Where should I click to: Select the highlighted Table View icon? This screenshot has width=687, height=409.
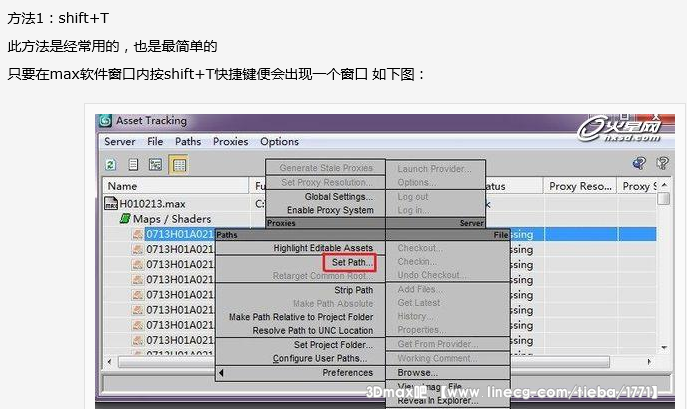[x=179, y=165]
